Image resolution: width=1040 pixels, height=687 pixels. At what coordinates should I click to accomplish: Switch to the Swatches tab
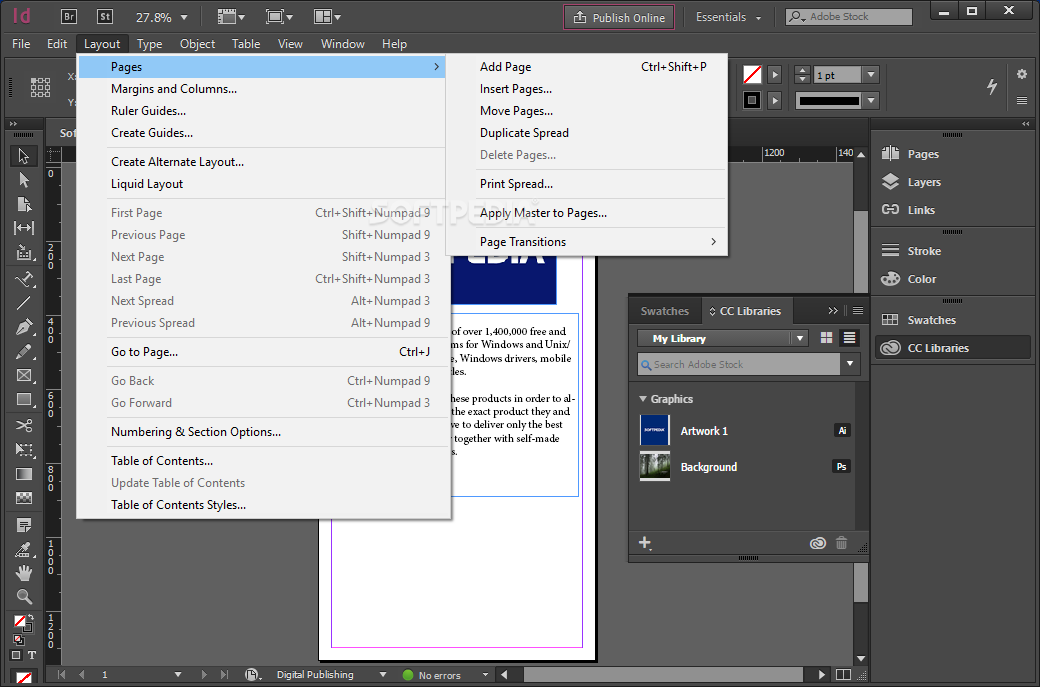[665, 311]
